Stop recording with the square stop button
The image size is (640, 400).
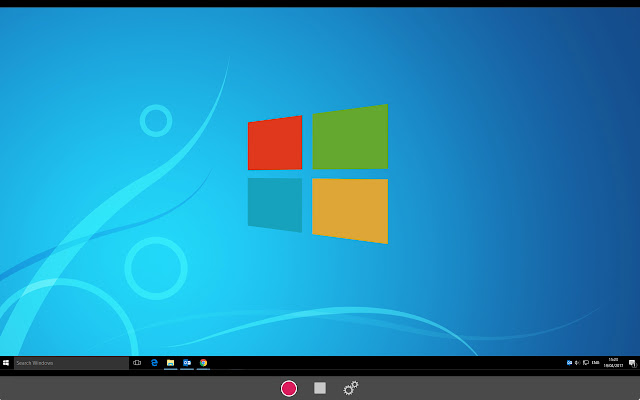point(320,388)
